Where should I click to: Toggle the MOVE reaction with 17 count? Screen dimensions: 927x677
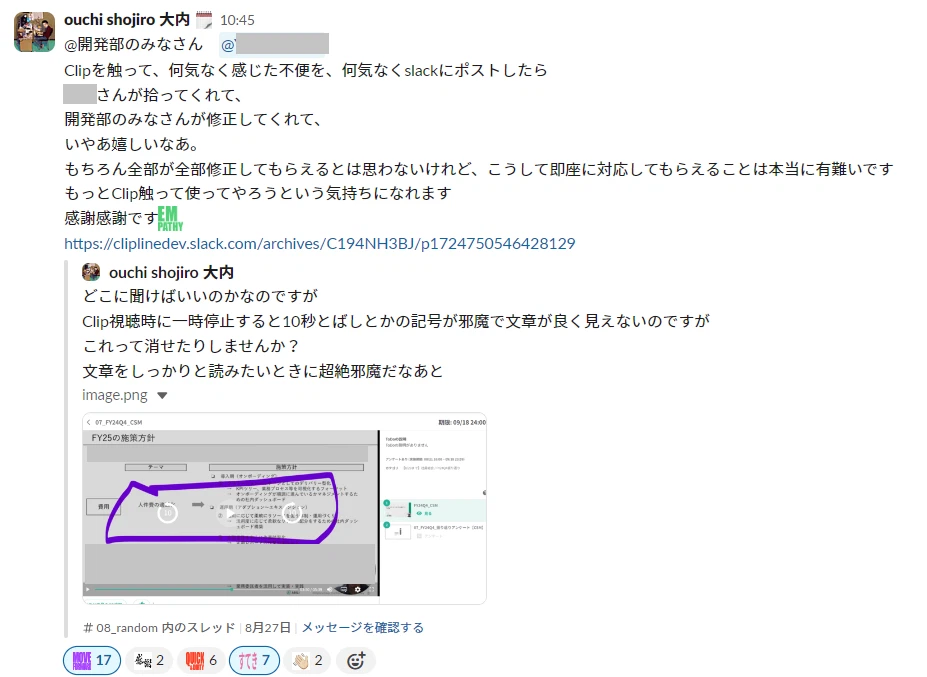(x=92, y=660)
